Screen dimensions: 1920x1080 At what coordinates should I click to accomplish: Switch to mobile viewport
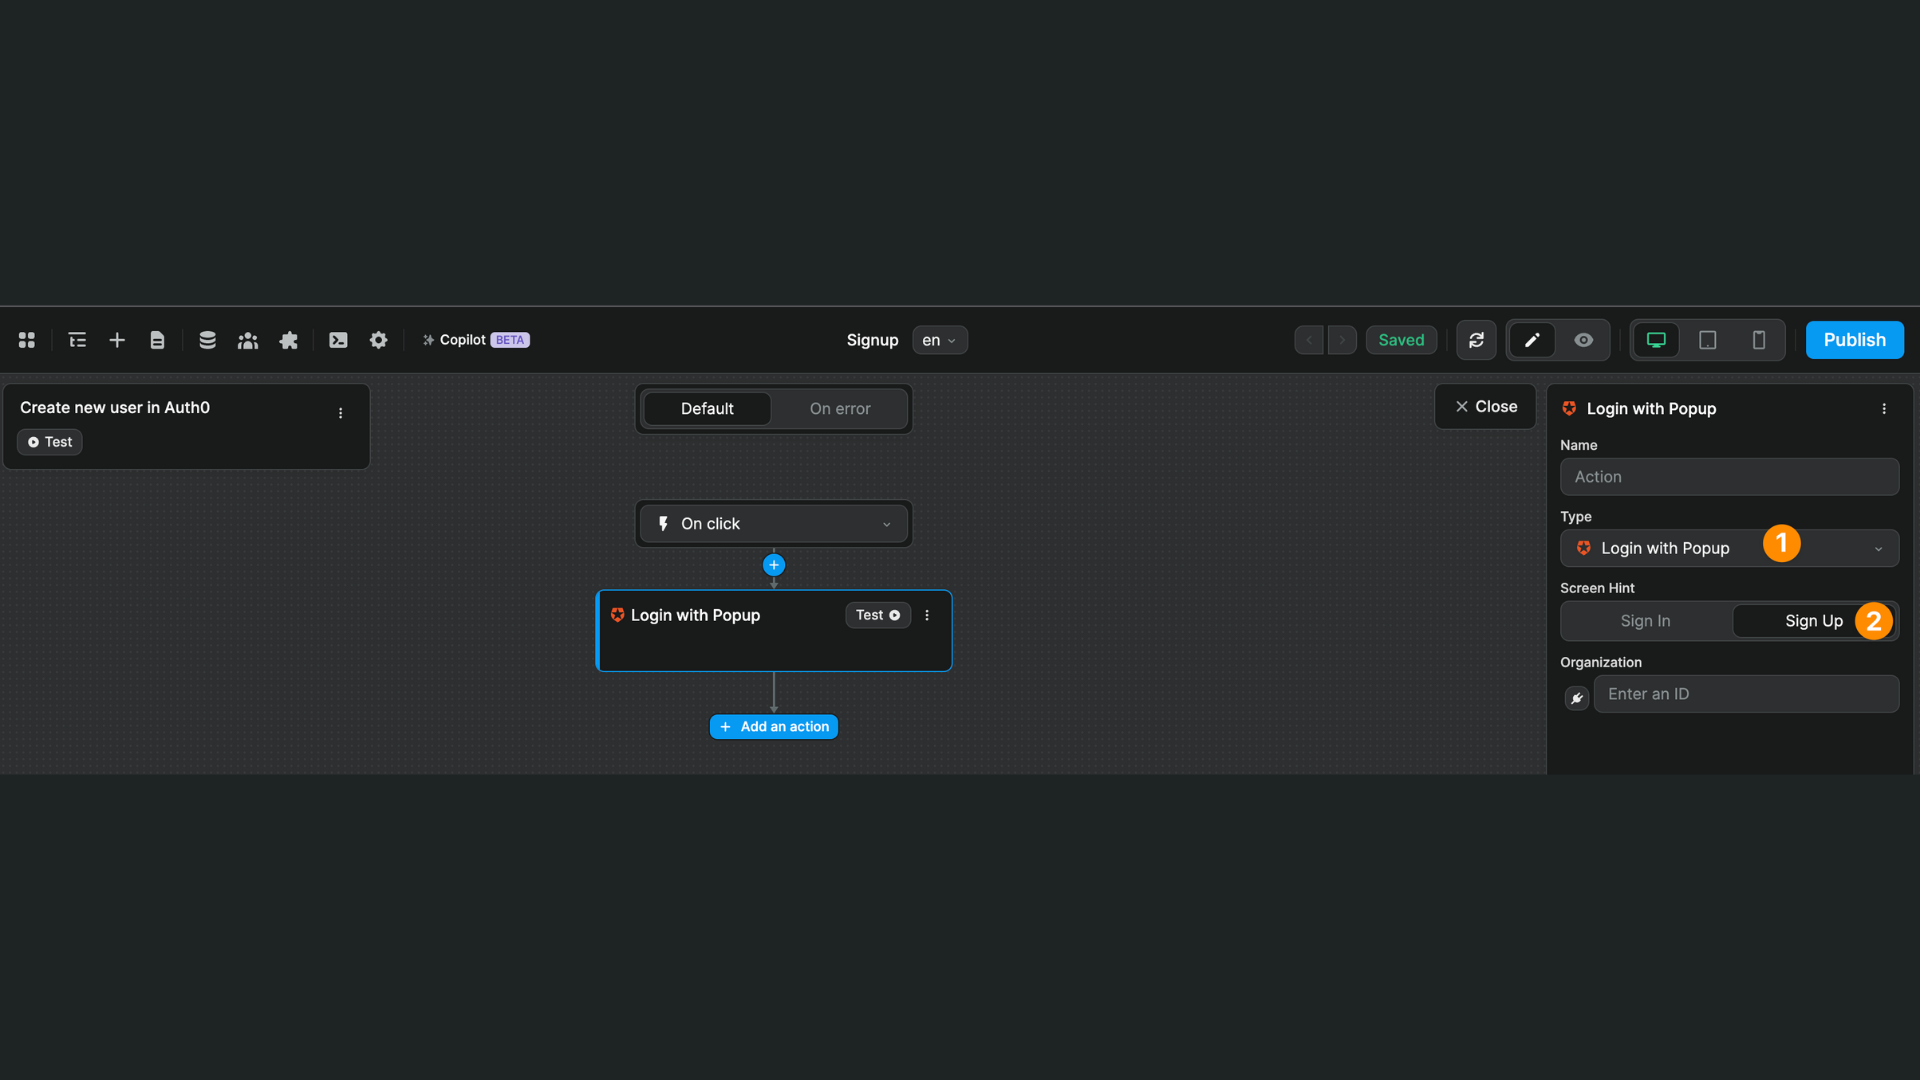pyautogui.click(x=1760, y=340)
